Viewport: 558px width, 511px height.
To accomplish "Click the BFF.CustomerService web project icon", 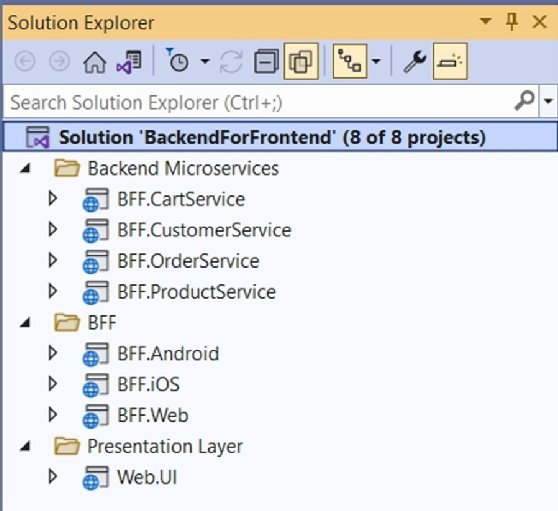I will pyautogui.click(x=95, y=231).
